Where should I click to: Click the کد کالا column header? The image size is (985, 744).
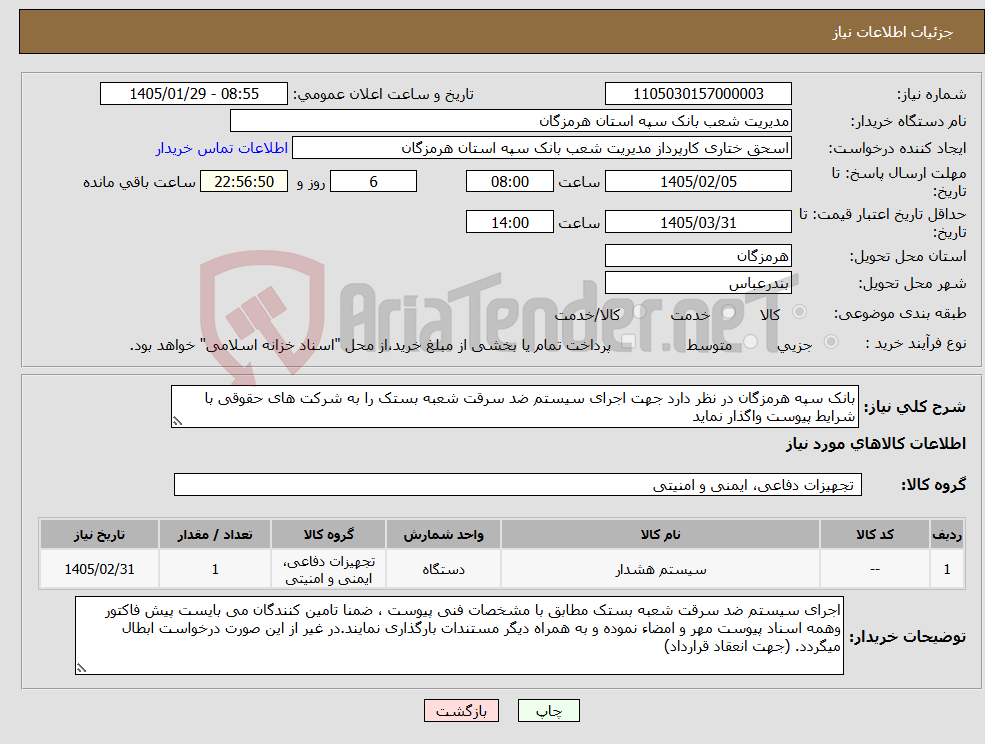click(x=875, y=535)
